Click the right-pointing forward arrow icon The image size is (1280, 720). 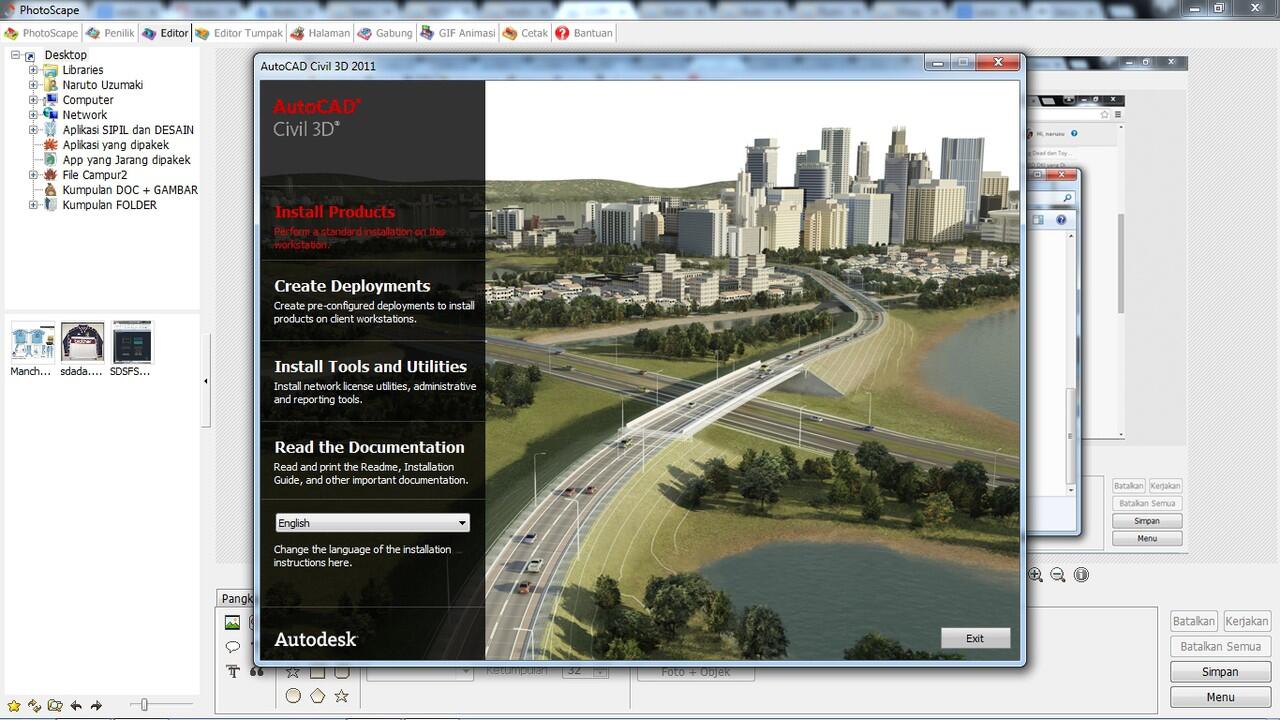[96, 705]
